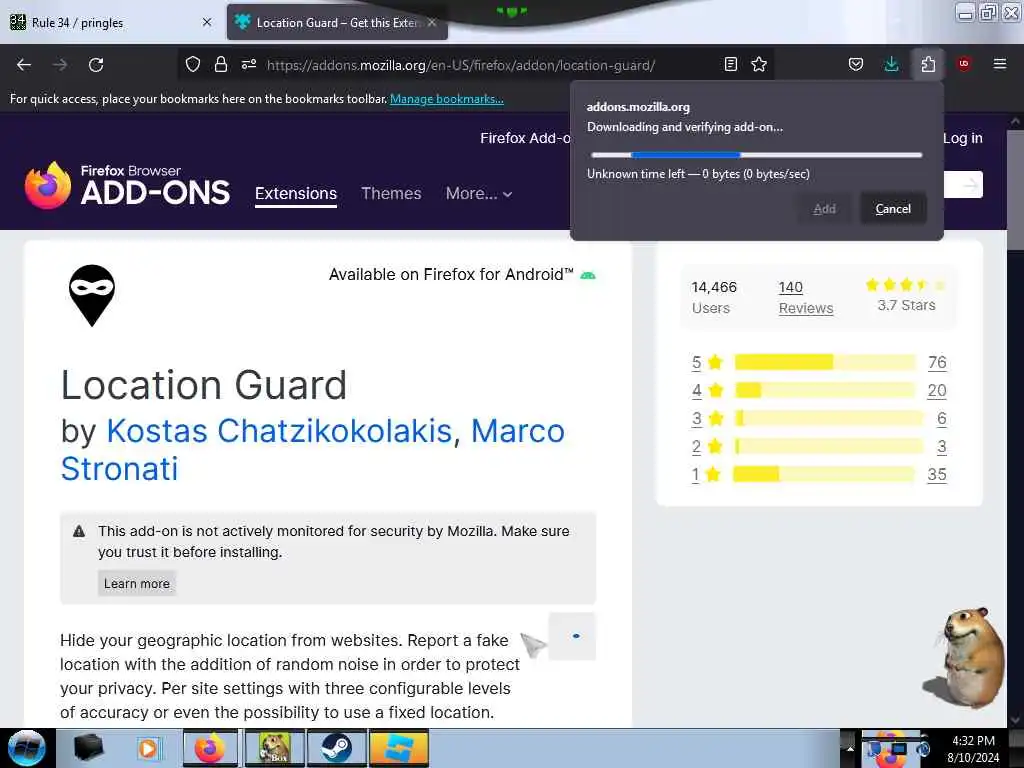Submit search with the arrow button
The height and width of the screenshot is (768, 1024).
tap(971, 185)
